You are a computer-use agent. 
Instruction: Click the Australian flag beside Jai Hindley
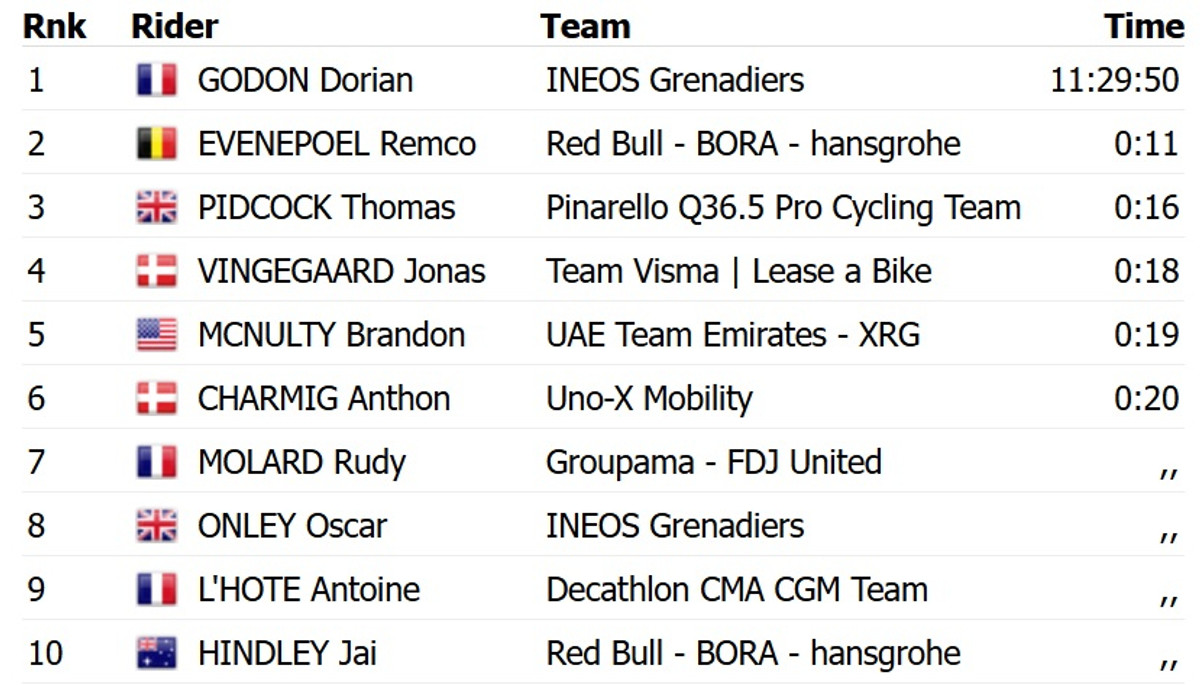pos(156,654)
